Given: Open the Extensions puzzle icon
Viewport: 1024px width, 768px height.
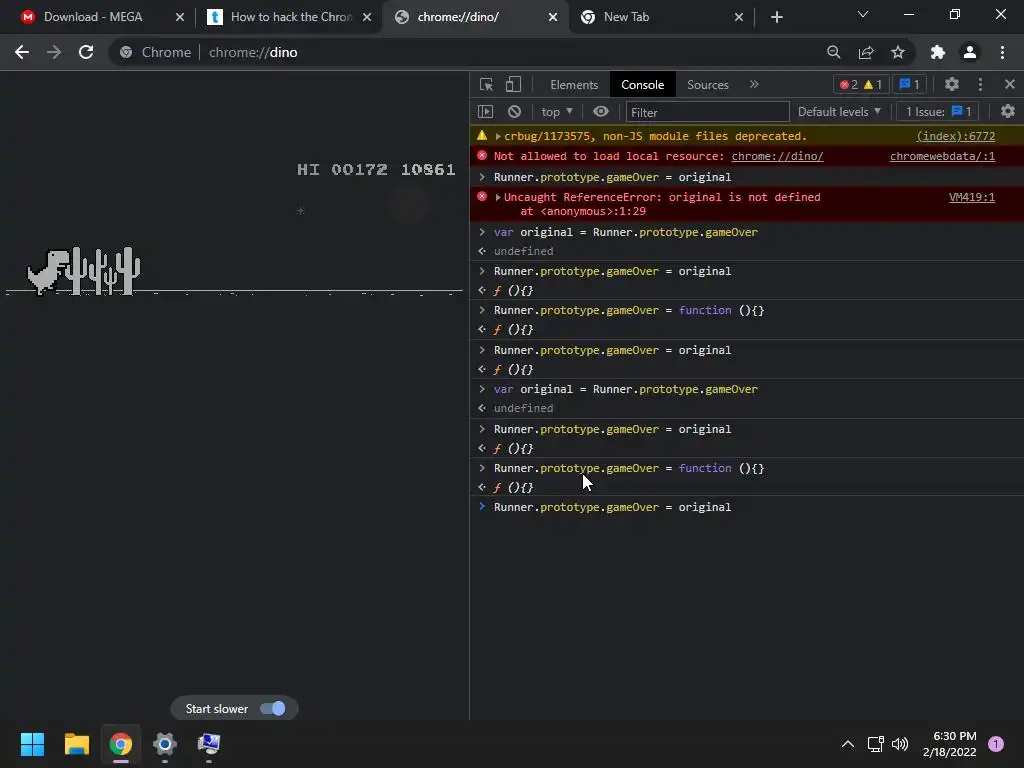Looking at the screenshot, I should coord(938,52).
